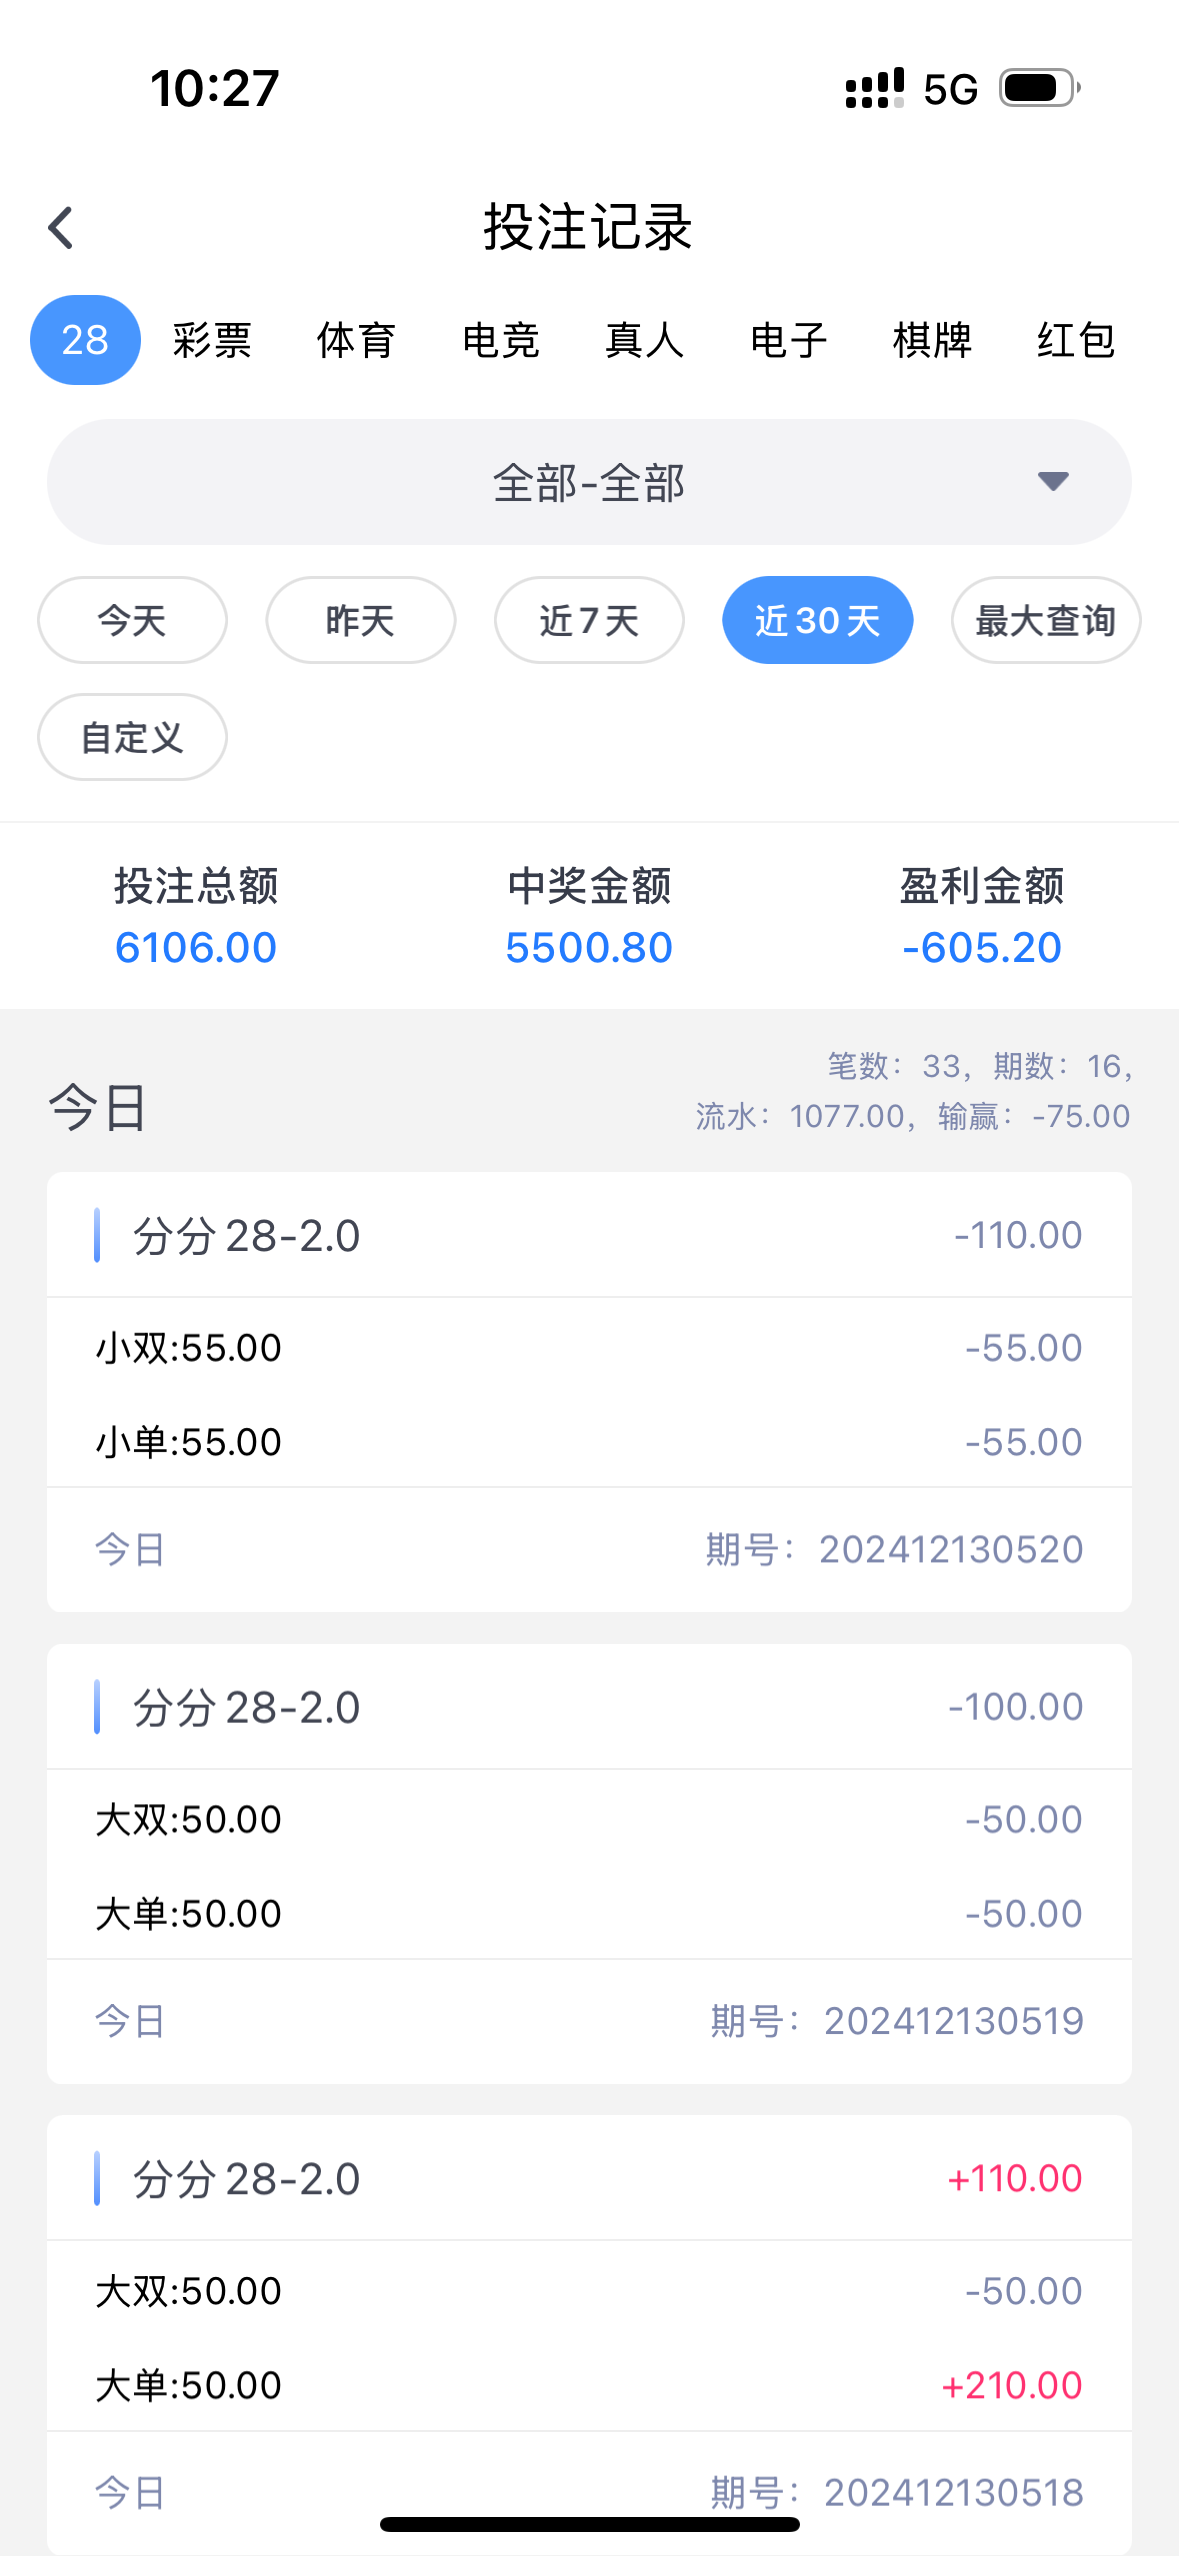This screenshot has width=1179, height=2556.
Task: Select the 28 category tab
Action: pos(85,340)
